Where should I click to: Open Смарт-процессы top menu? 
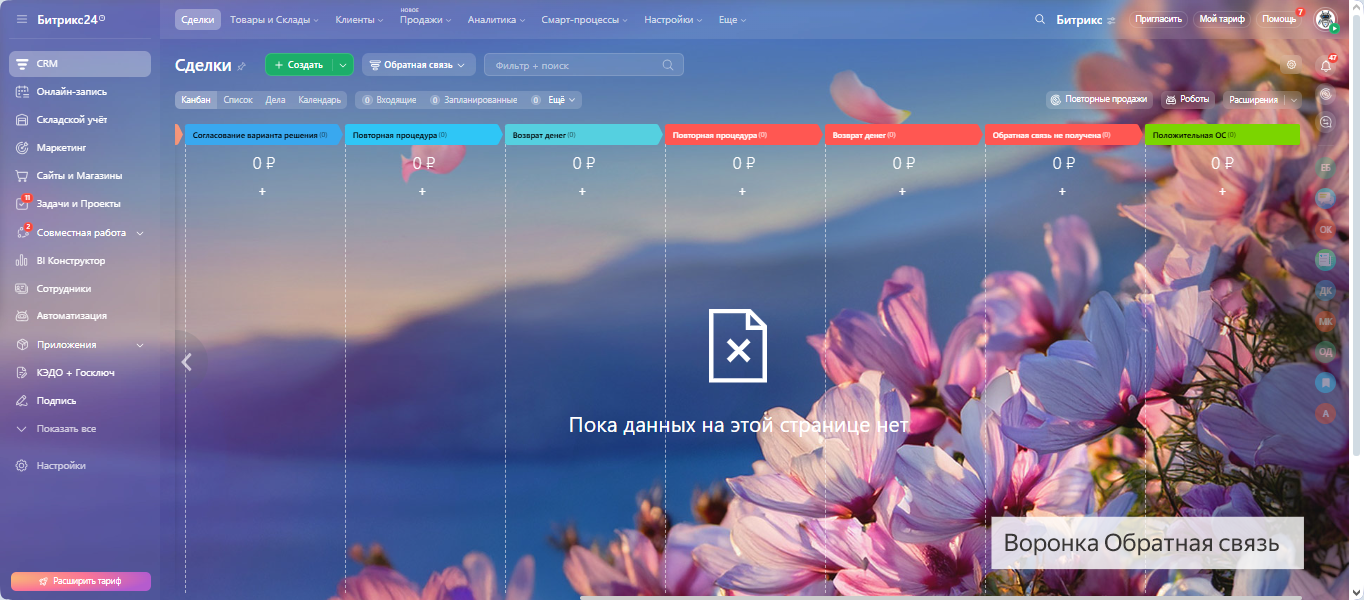(585, 19)
